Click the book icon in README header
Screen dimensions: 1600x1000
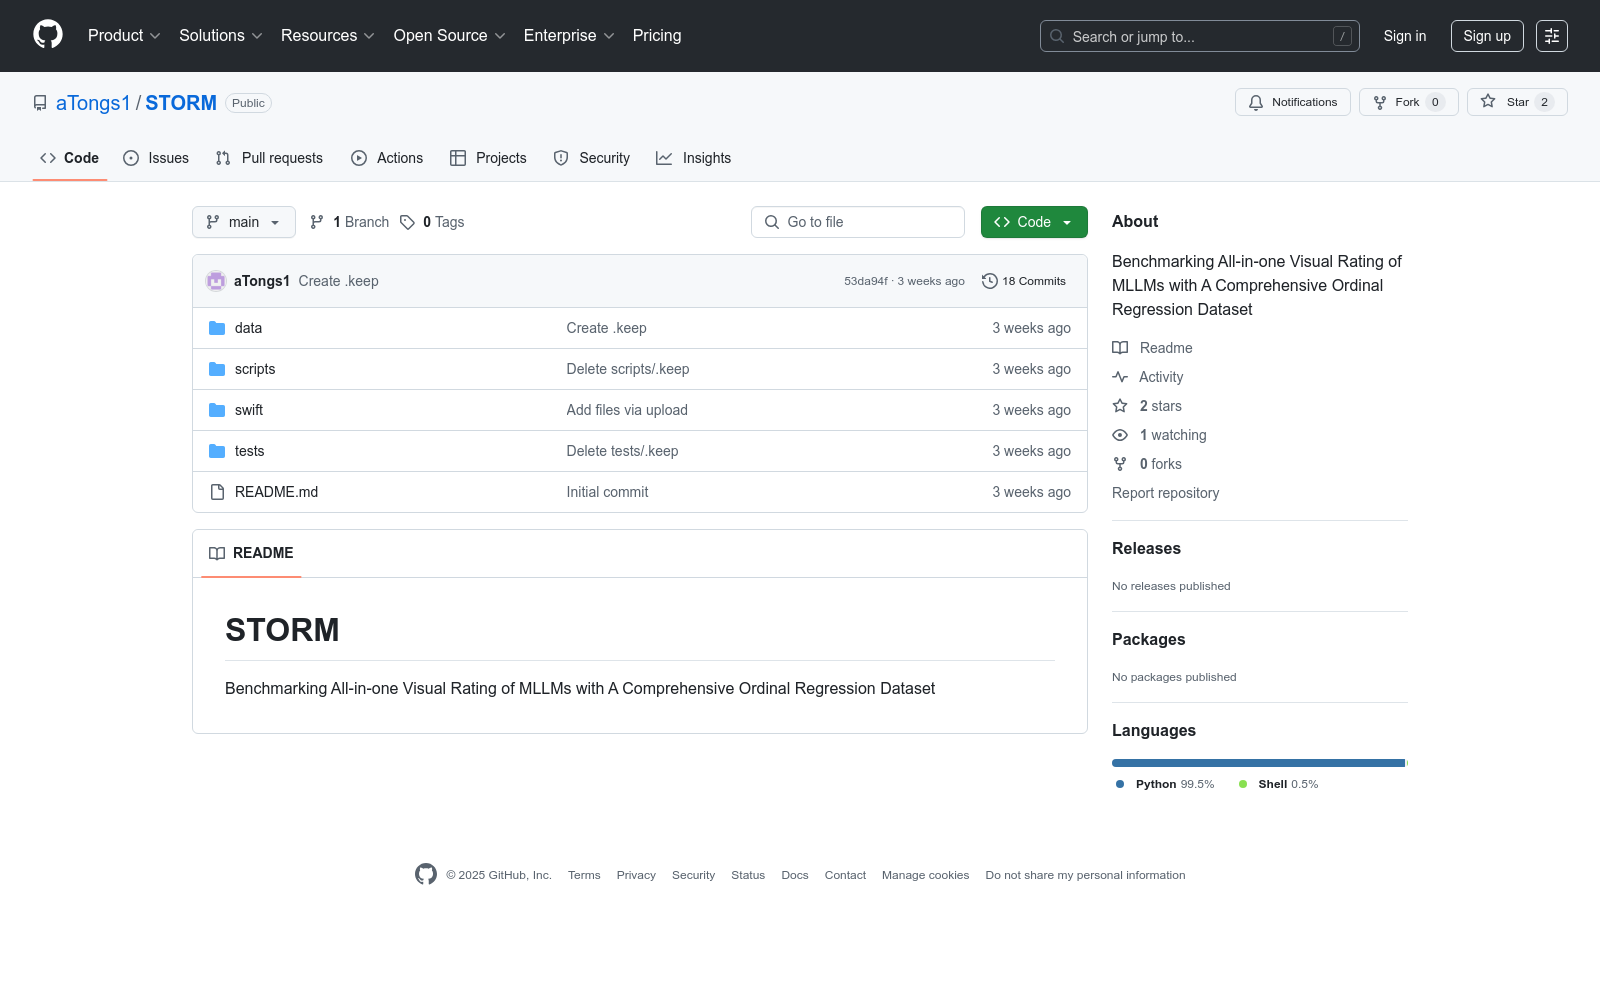point(217,553)
